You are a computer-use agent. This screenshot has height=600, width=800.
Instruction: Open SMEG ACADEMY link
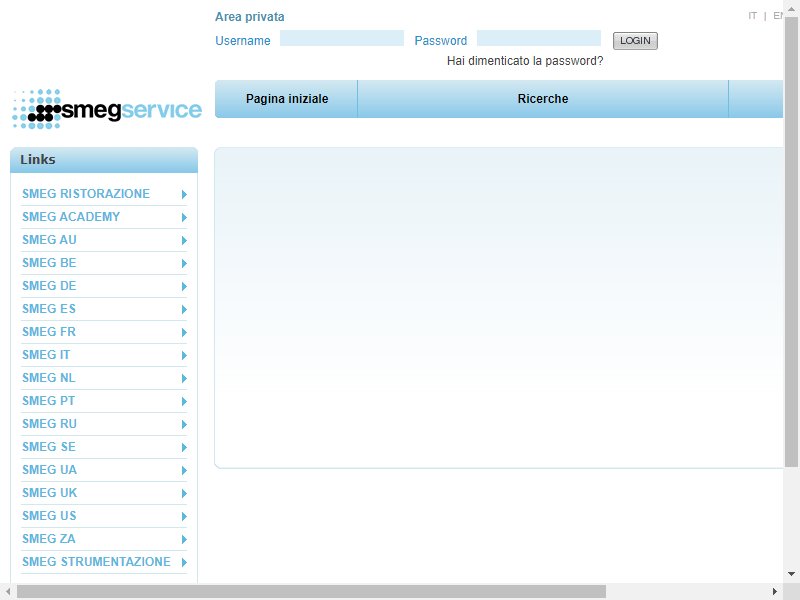tap(71, 217)
